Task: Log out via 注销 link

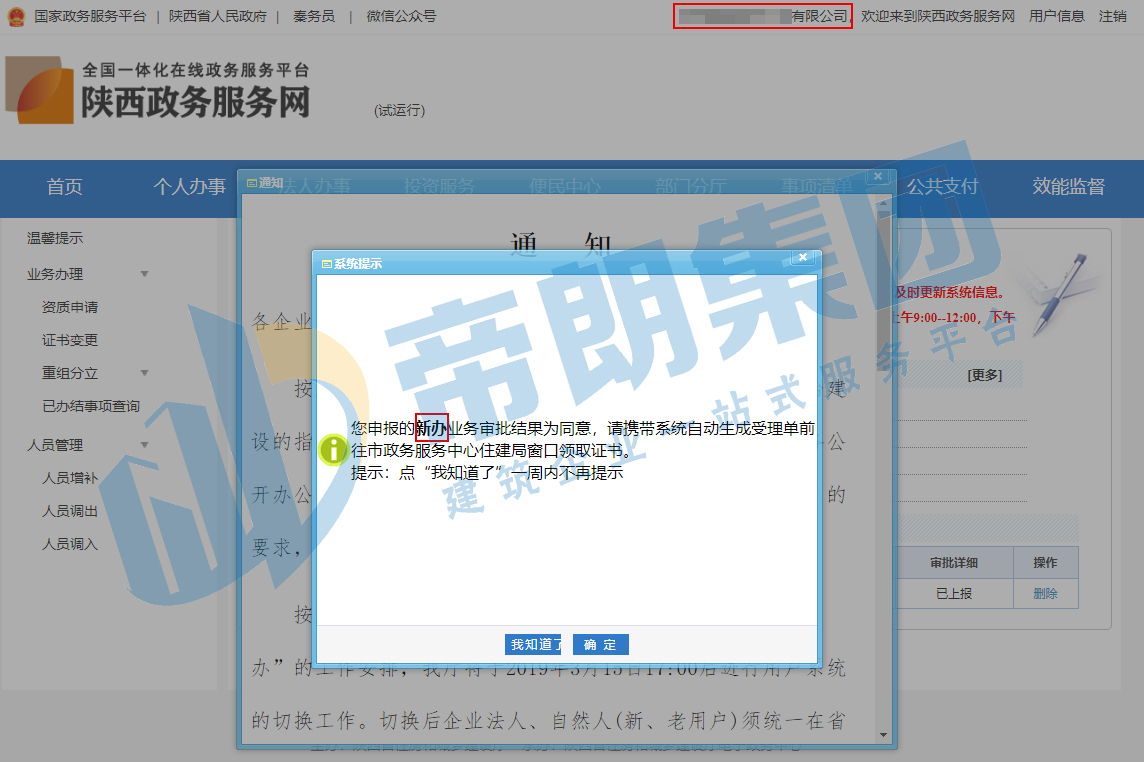Action: pyautogui.click(x=1113, y=16)
